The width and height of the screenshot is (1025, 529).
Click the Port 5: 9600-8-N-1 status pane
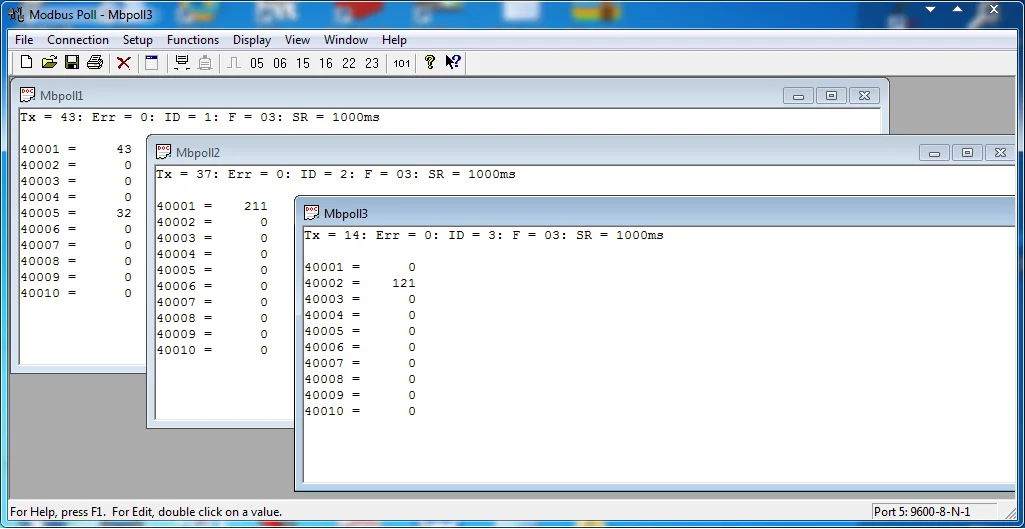coord(935,512)
